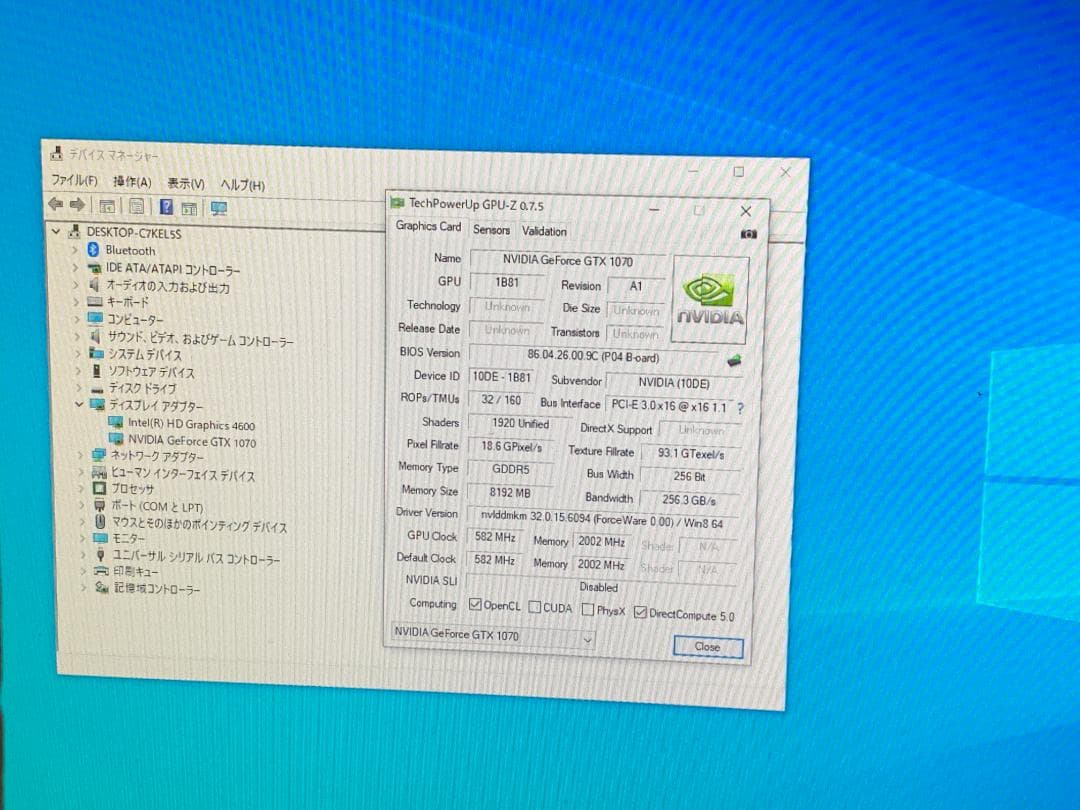Screen dimensions: 1080x810
Task: Switch to the Sensors tab
Action: [x=492, y=229]
